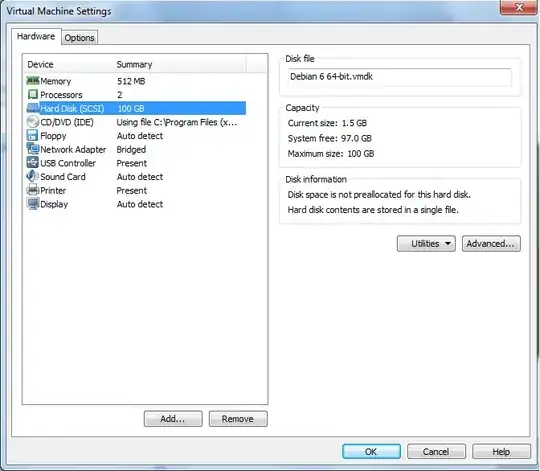Viewport: 540px width, 471px height.
Task: Select the Display row label
Action: (54, 204)
